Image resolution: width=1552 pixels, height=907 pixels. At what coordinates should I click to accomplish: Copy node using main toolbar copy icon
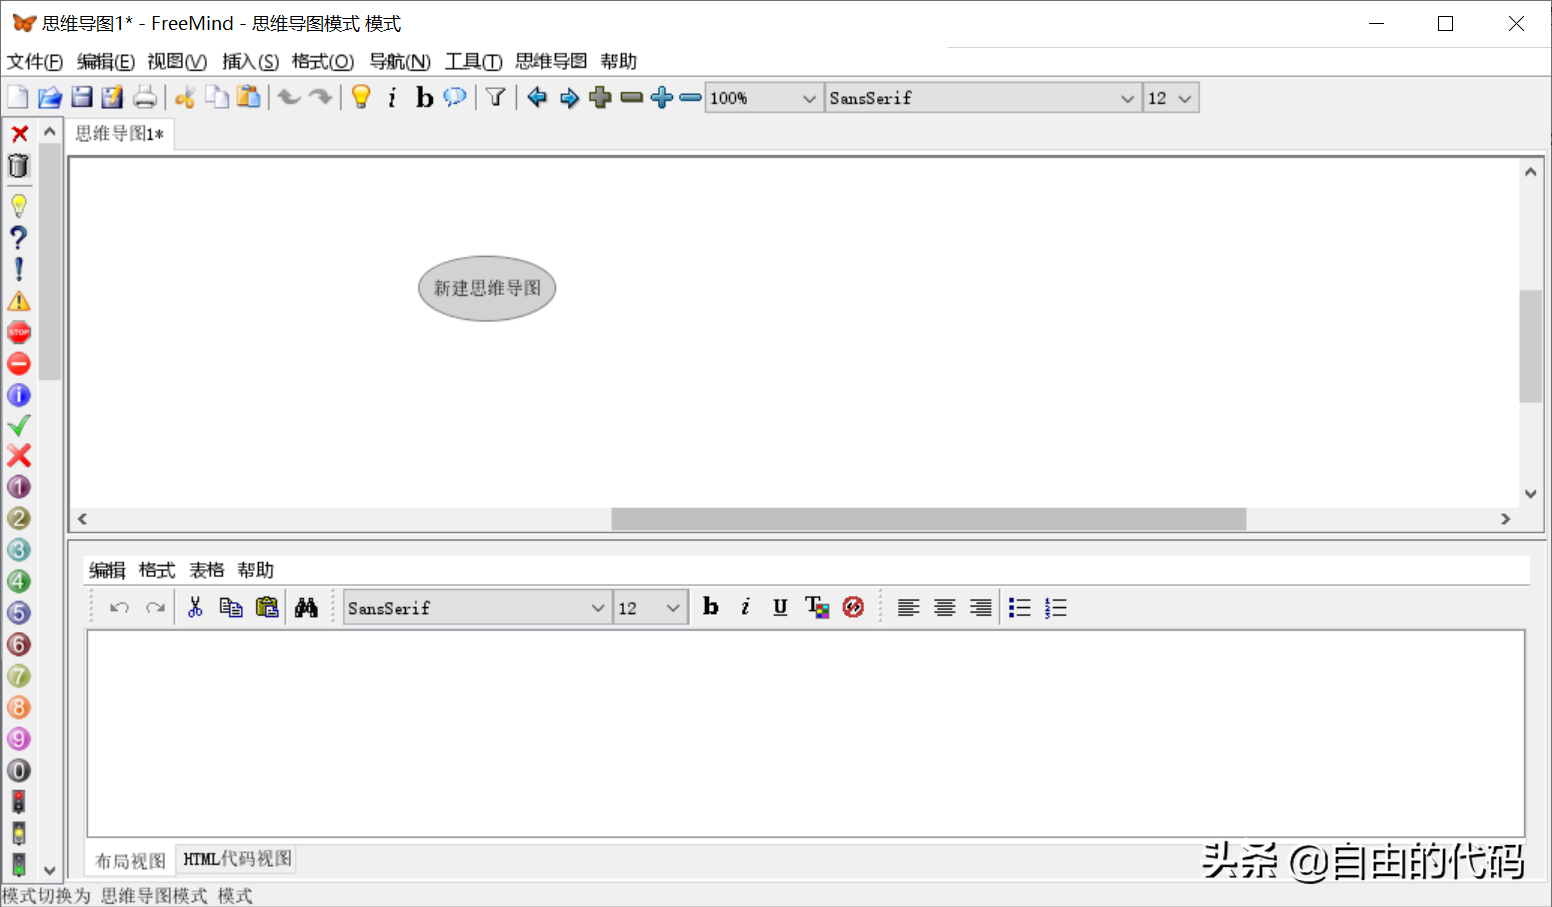click(217, 97)
